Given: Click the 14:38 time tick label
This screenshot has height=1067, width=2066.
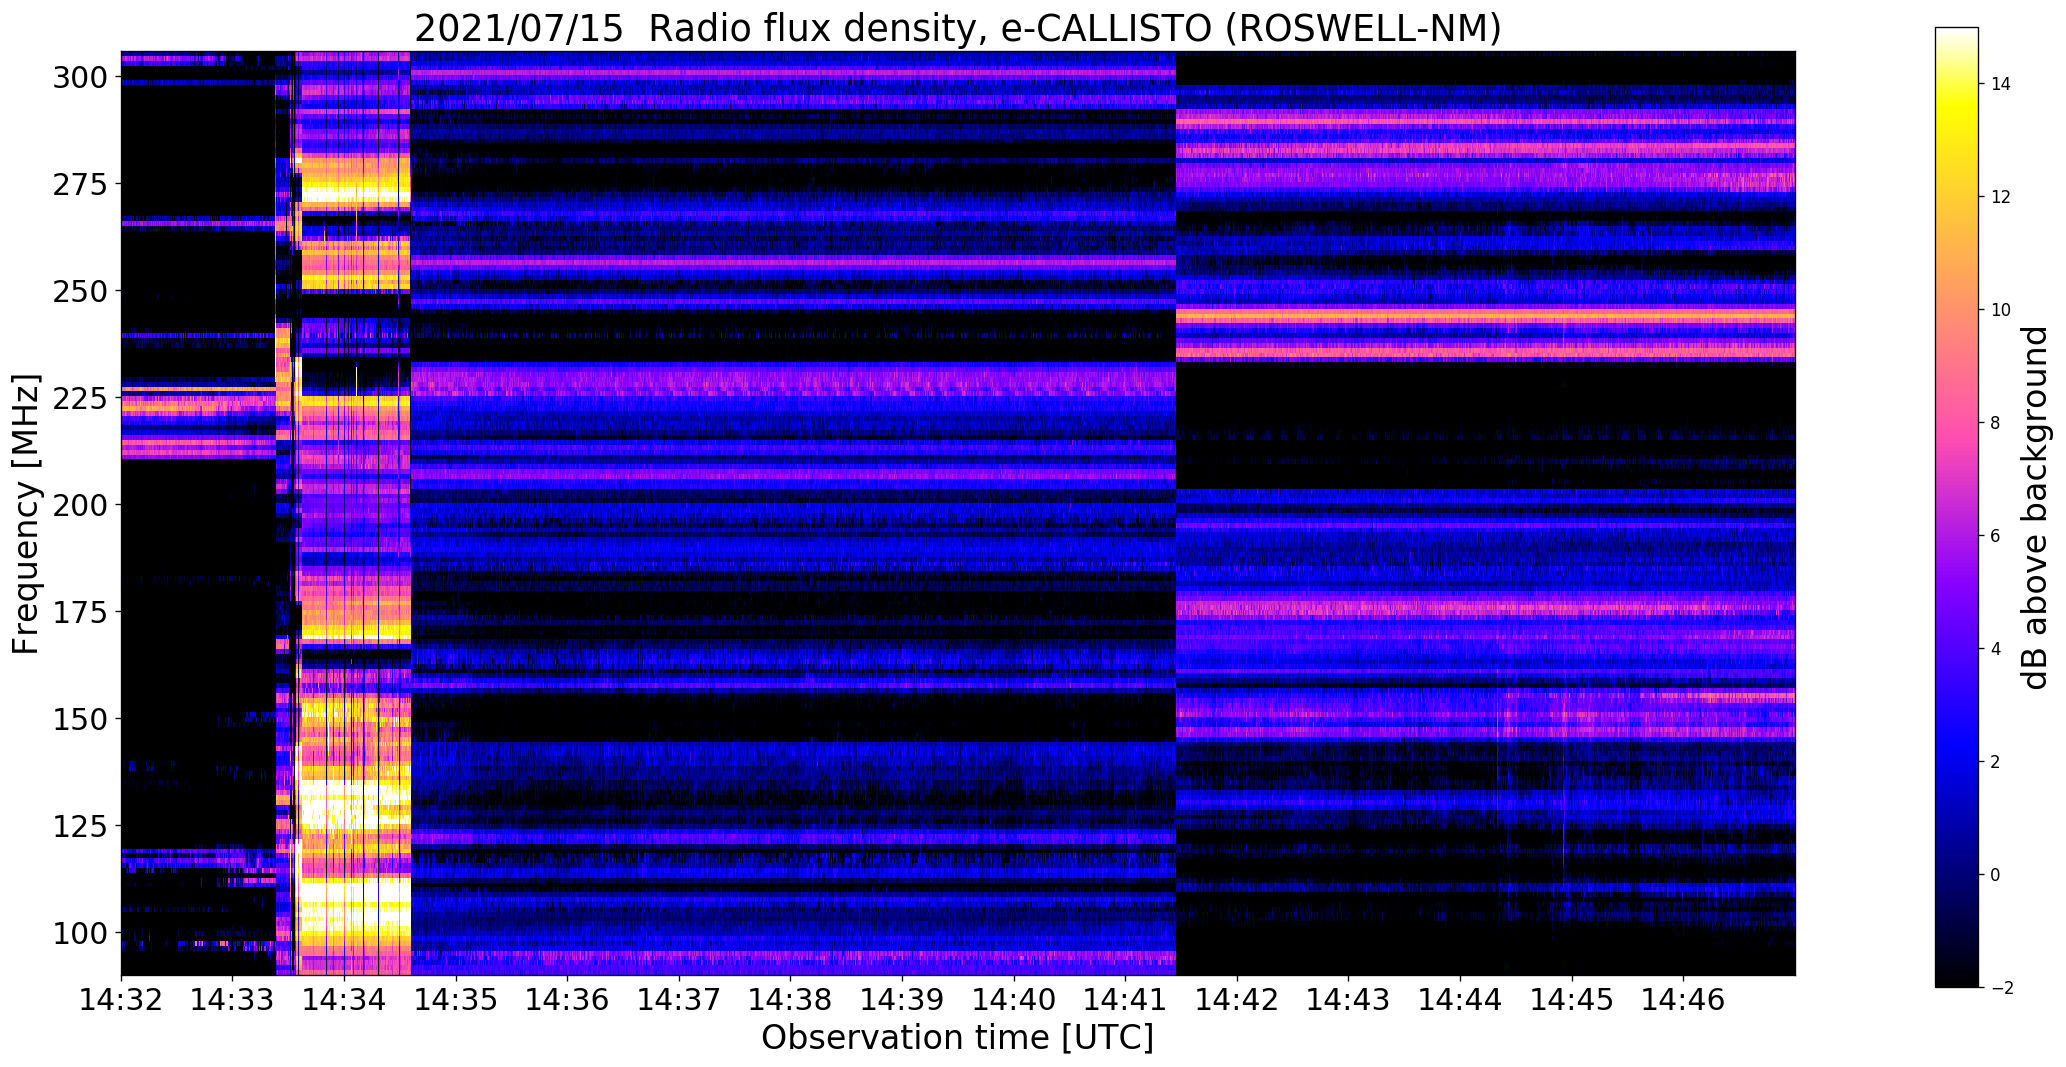Looking at the screenshot, I should (x=791, y=999).
